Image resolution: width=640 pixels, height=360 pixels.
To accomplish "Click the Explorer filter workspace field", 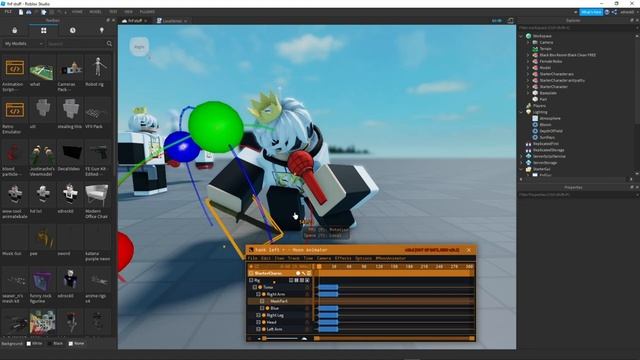I will tap(576, 28).
